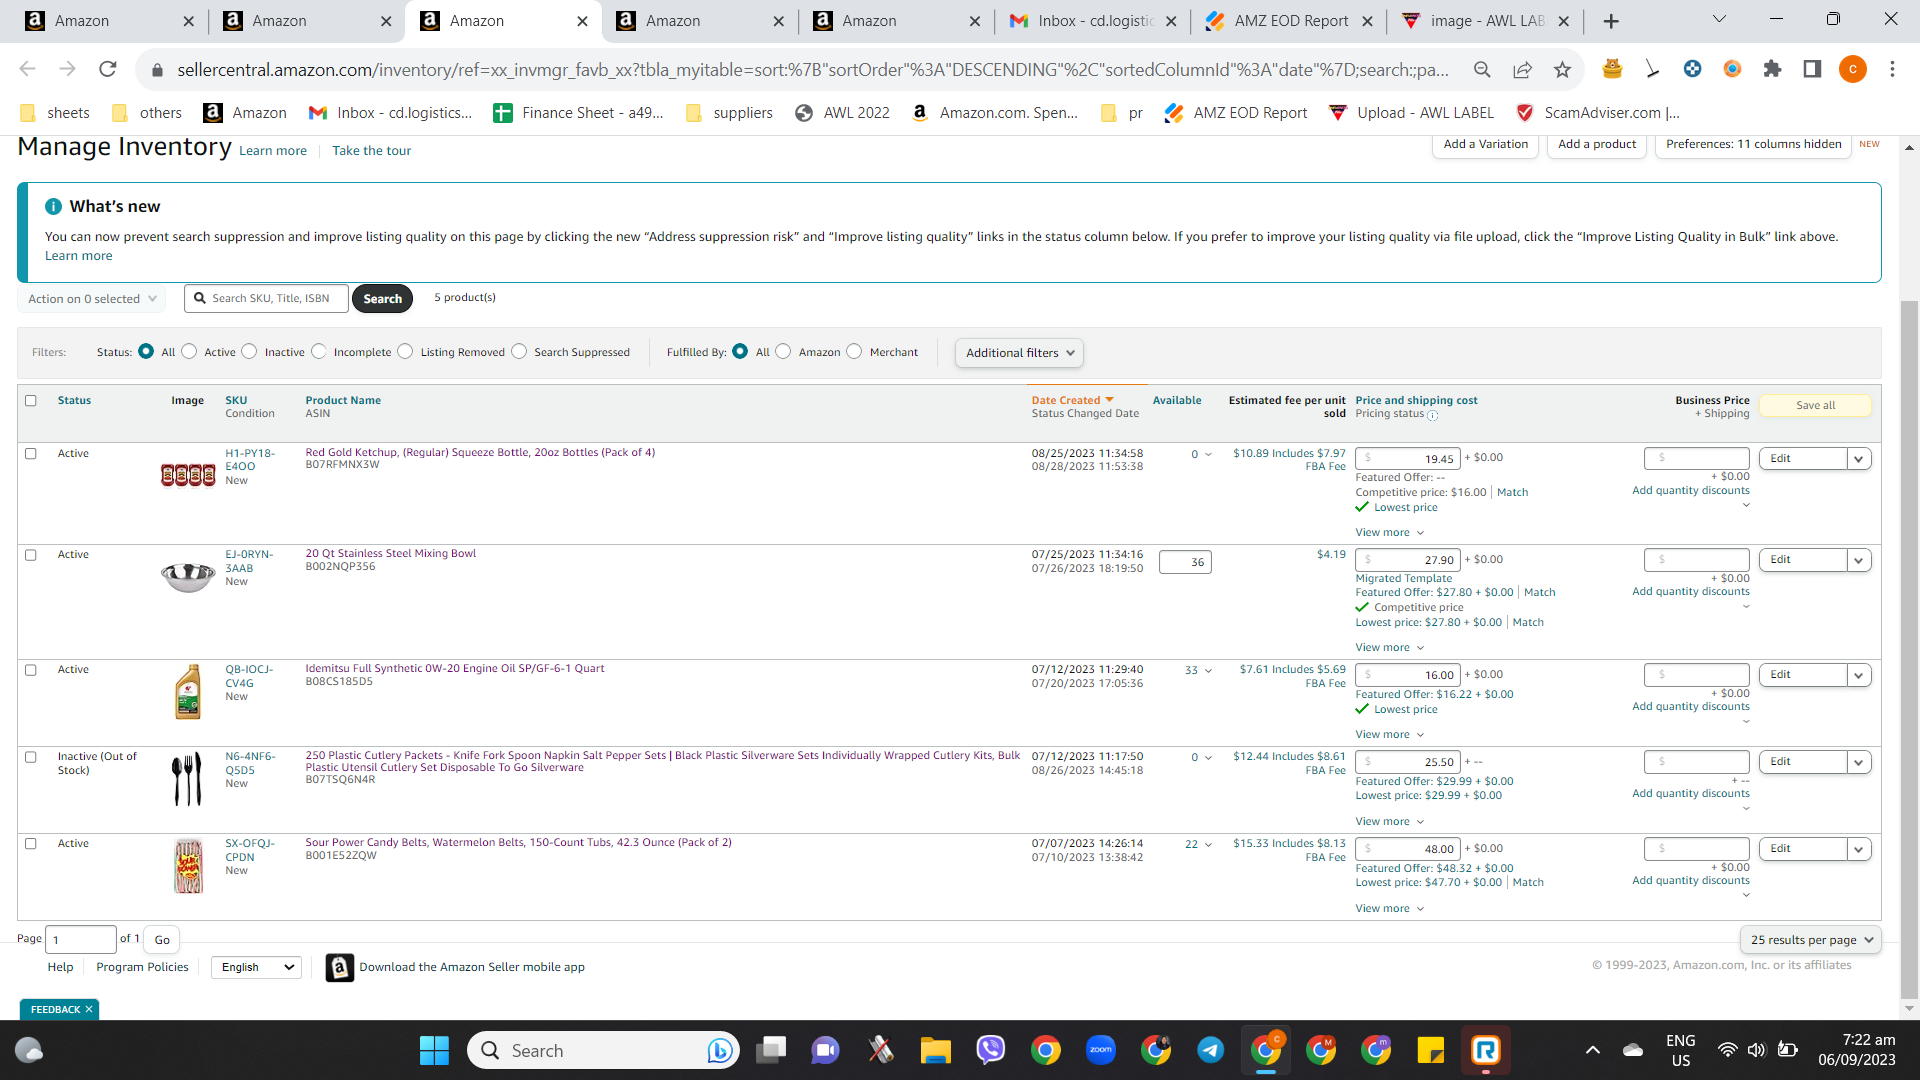Select Amazon under Fulfilled By filter
The height and width of the screenshot is (1080, 1920).
pyautogui.click(x=783, y=351)
